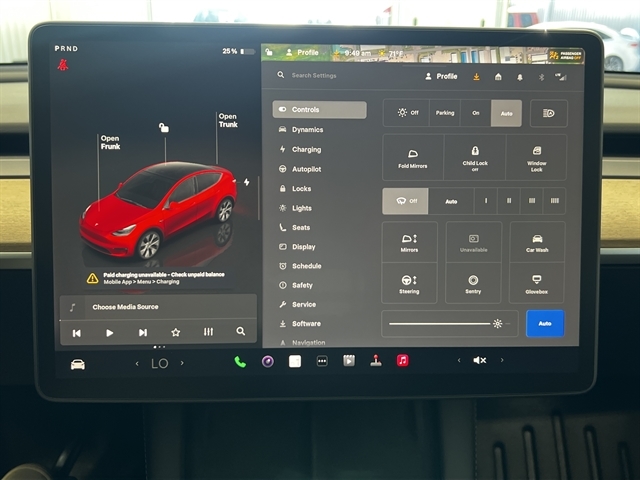Set wipers to Off
This screenshot has height=480, width=640.
(x=405, y=201)
